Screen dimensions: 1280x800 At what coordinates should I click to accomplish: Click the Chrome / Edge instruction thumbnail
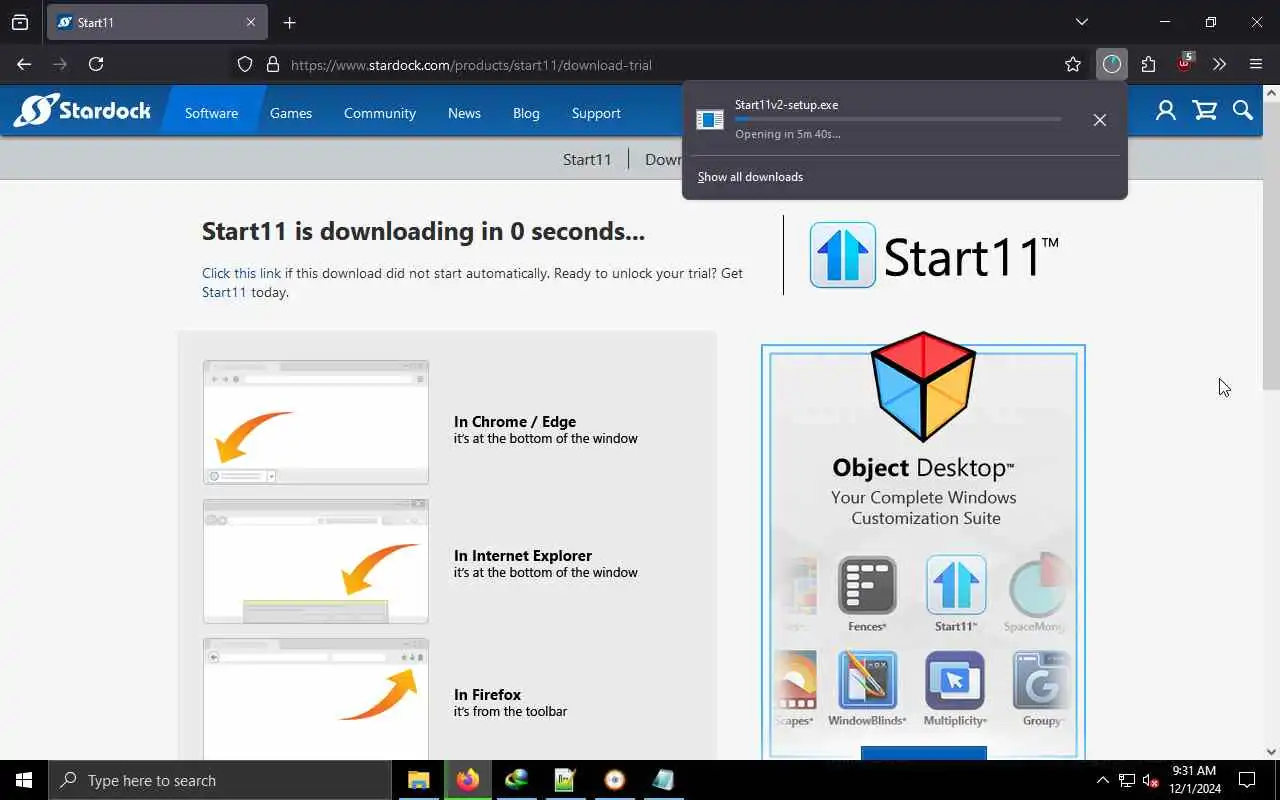(x=316, y=422)
